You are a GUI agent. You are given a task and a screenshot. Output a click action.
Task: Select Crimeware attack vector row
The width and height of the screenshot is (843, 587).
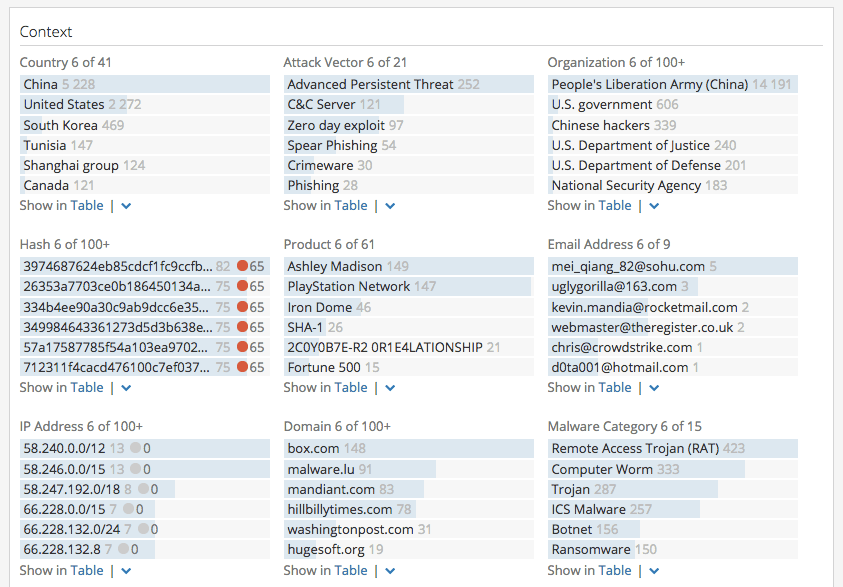tap(409, 165)
